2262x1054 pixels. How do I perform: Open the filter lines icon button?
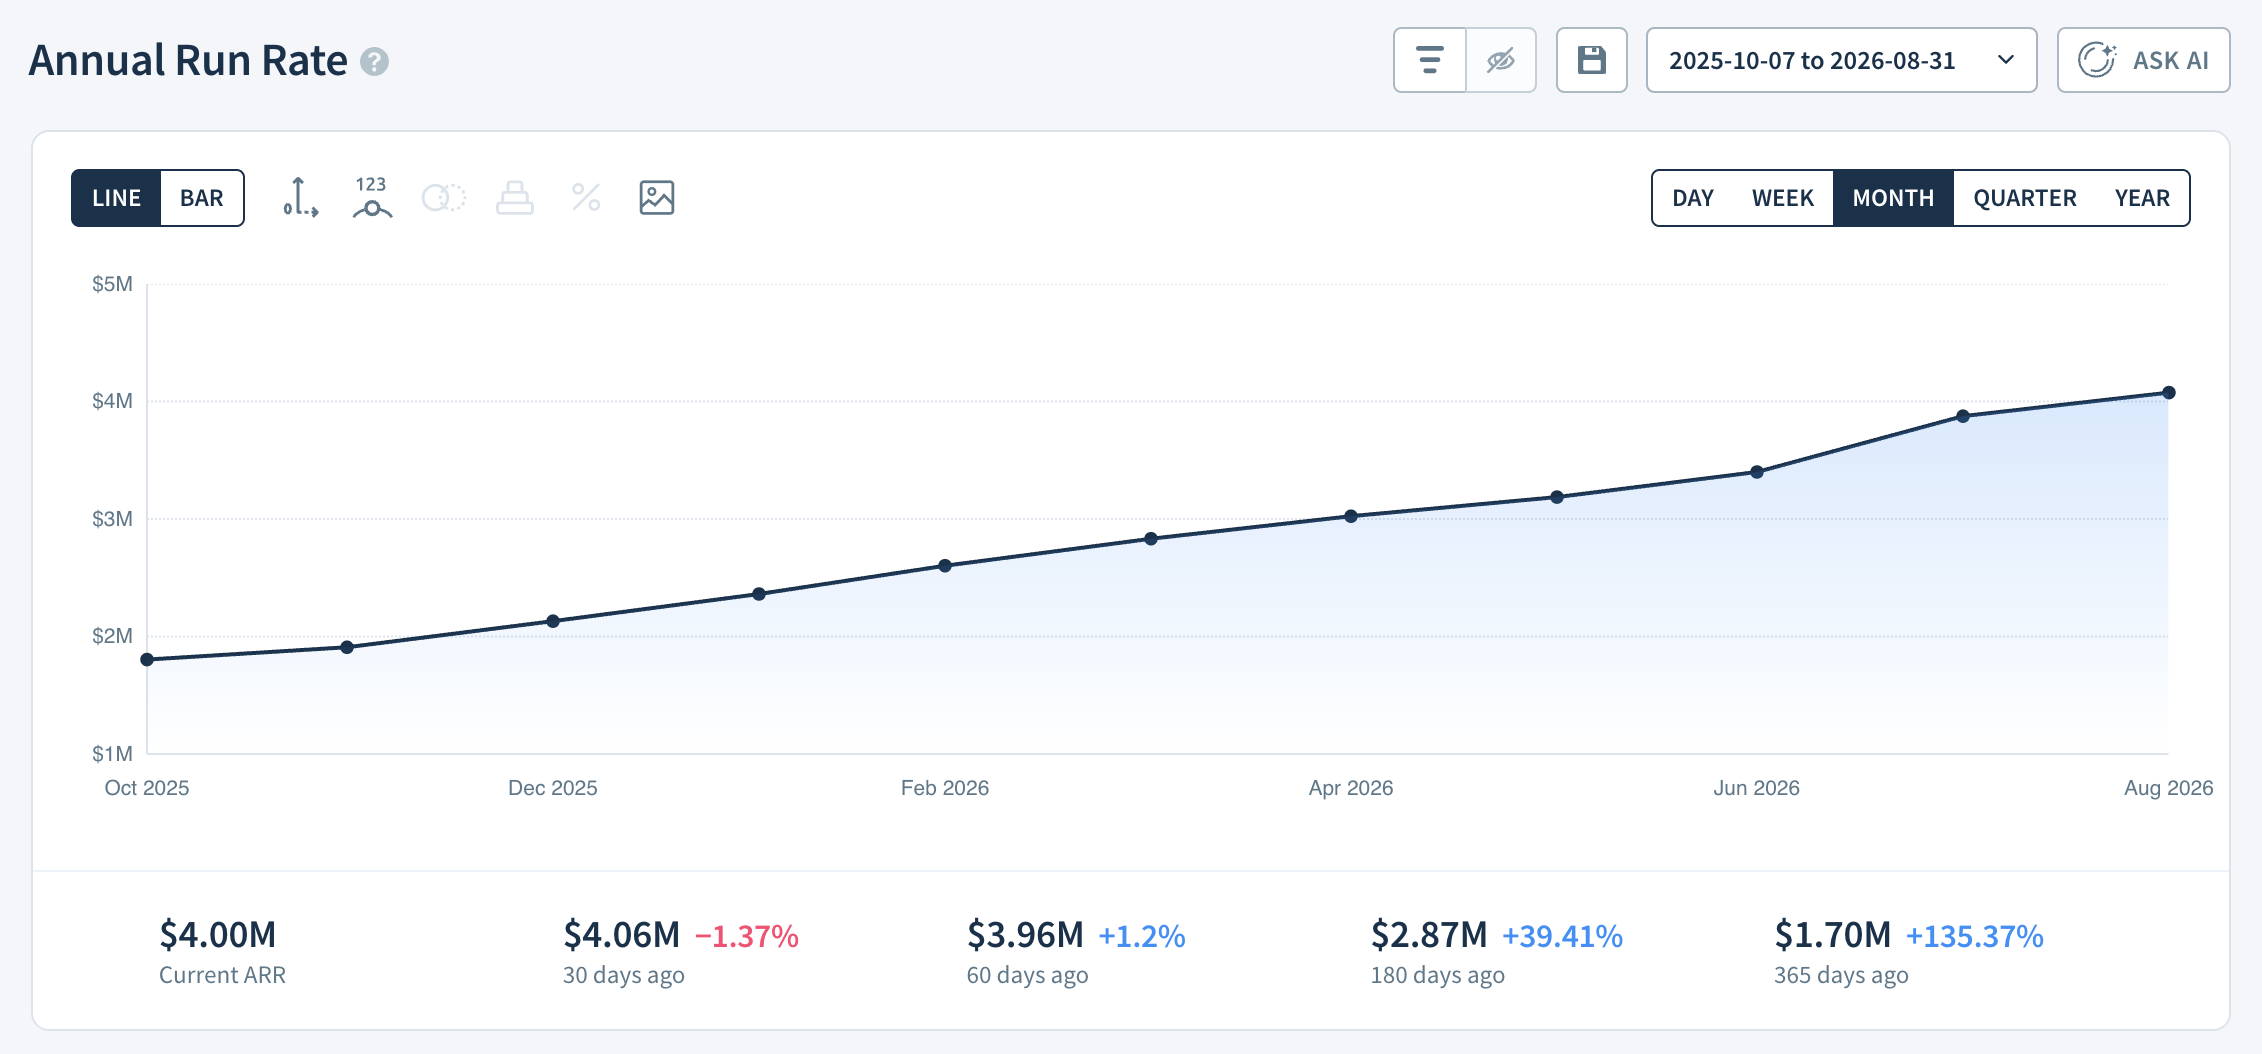1430,60
